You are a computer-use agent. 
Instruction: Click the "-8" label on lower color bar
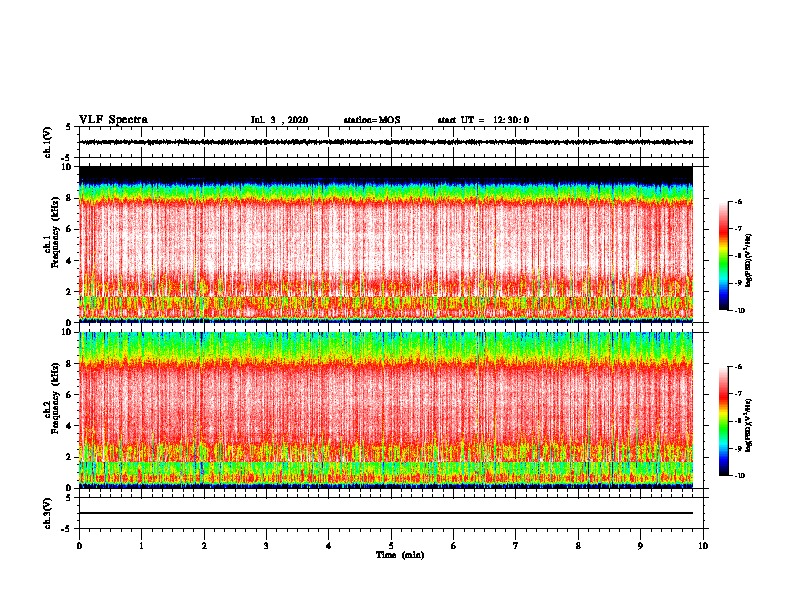(738, 421)
